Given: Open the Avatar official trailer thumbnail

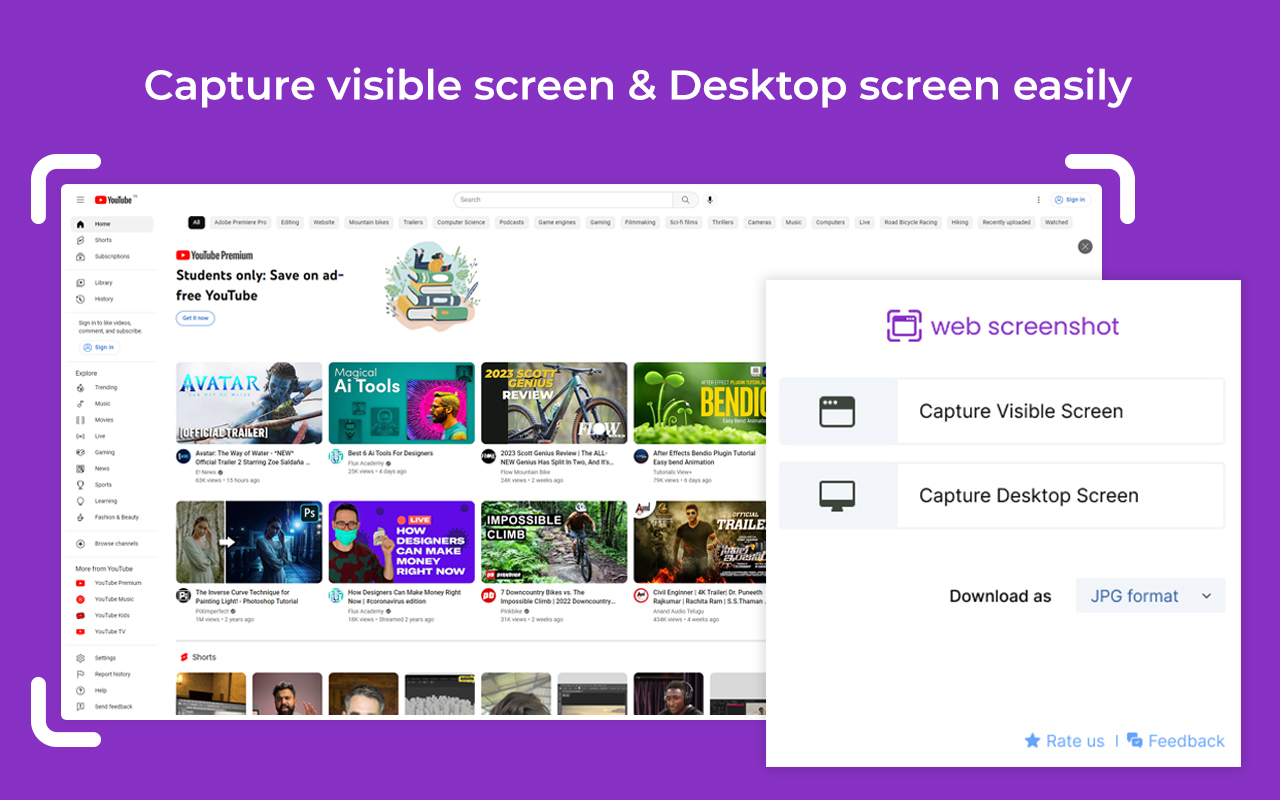Looking at the screenshot, I should [x=249, y=402].
